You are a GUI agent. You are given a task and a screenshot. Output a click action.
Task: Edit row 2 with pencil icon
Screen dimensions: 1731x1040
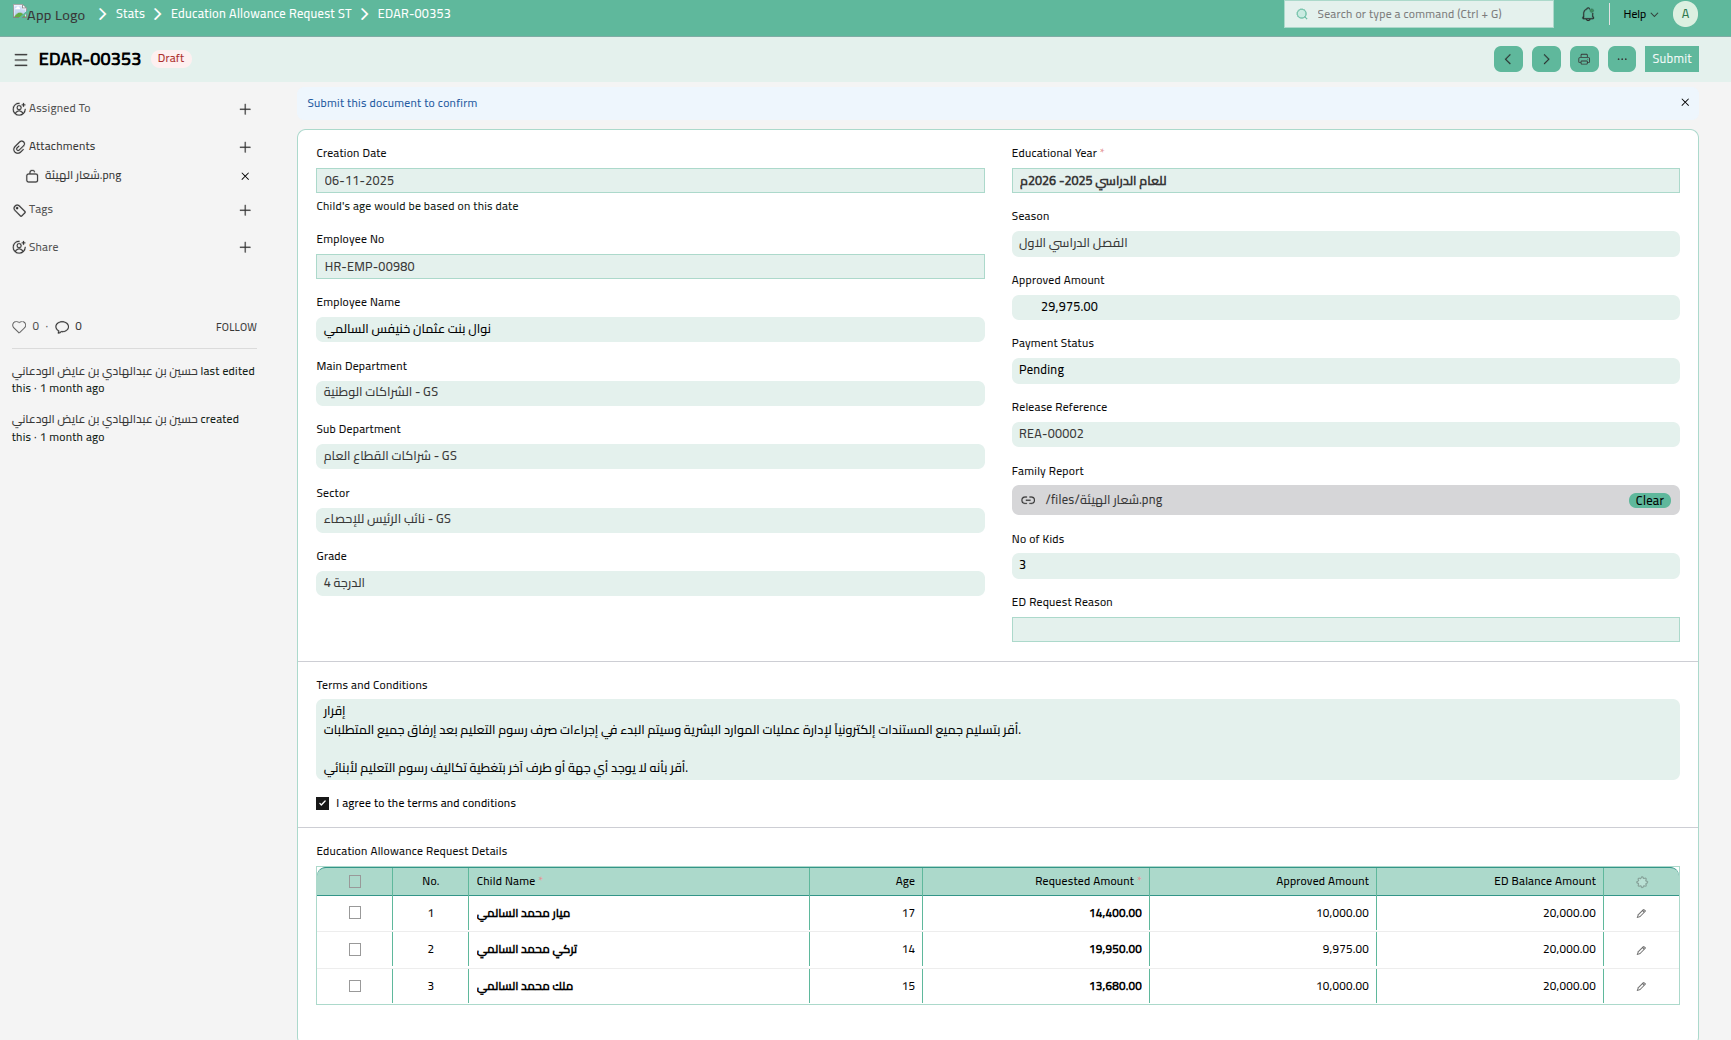coord(1641,950)
